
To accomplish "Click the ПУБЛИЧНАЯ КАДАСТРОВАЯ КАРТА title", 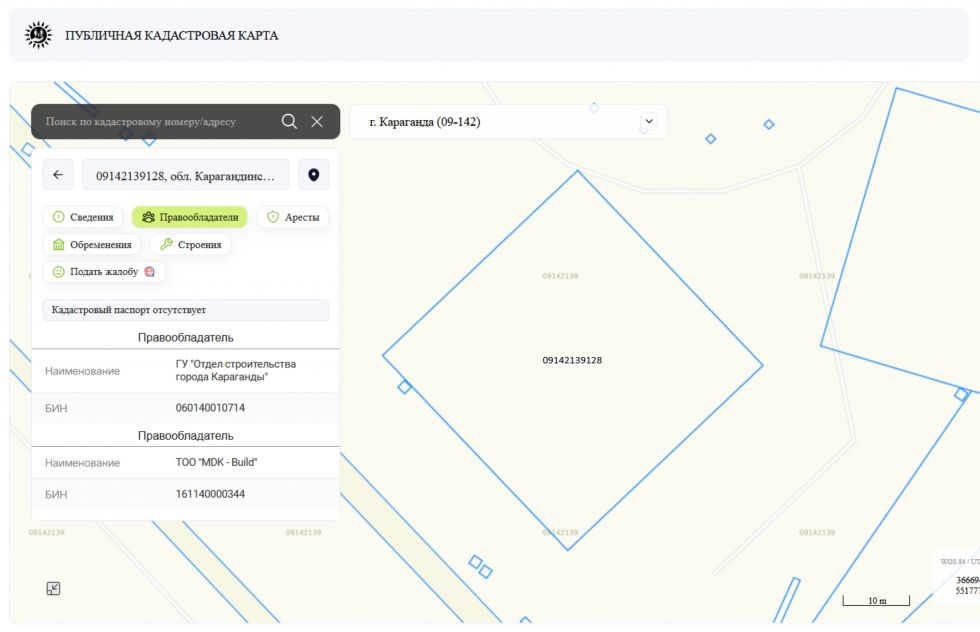I will click(172, 36).
